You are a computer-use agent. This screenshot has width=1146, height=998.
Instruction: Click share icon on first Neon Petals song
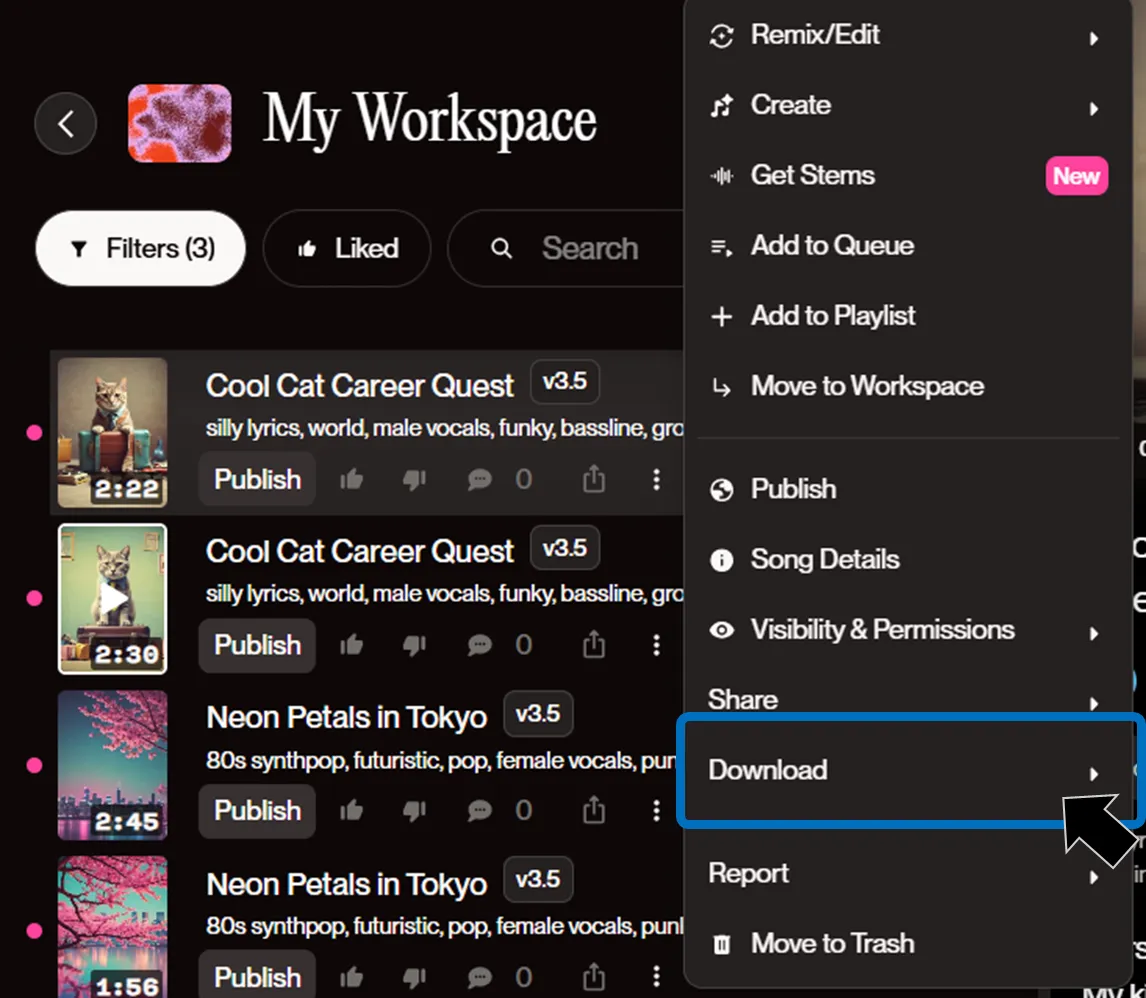pyautogui.click(x=594, y=811)
